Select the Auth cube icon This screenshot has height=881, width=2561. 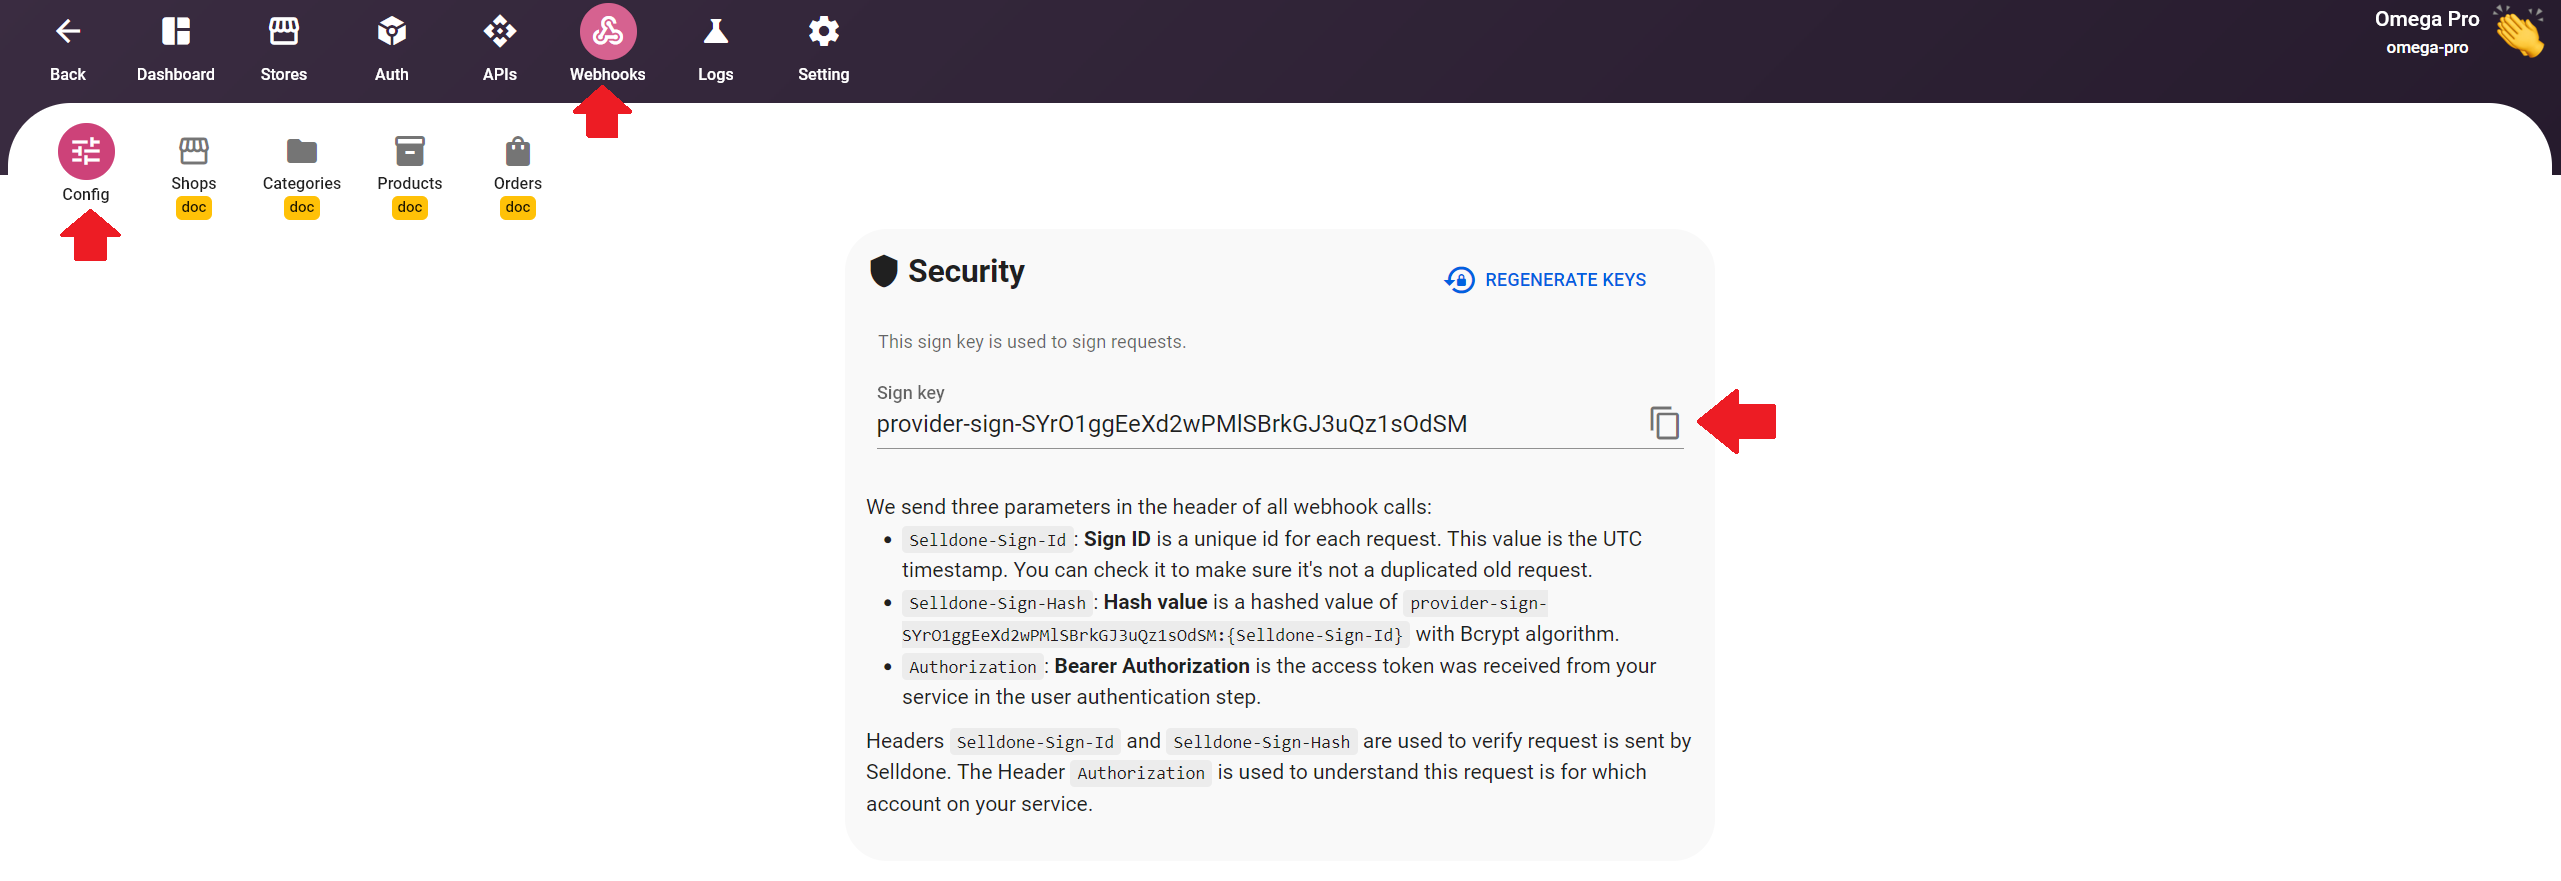point(392,32)
